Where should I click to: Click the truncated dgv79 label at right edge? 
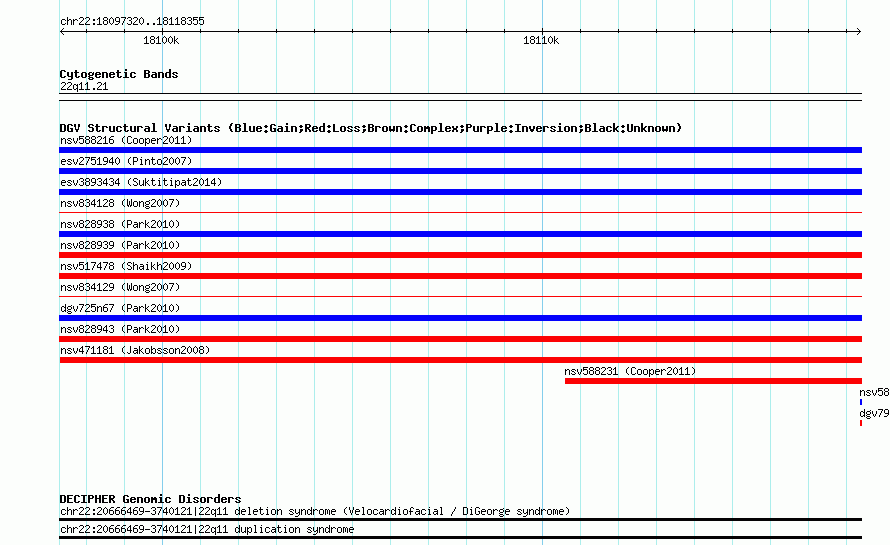pyautogui.click(x=874, y=413)
